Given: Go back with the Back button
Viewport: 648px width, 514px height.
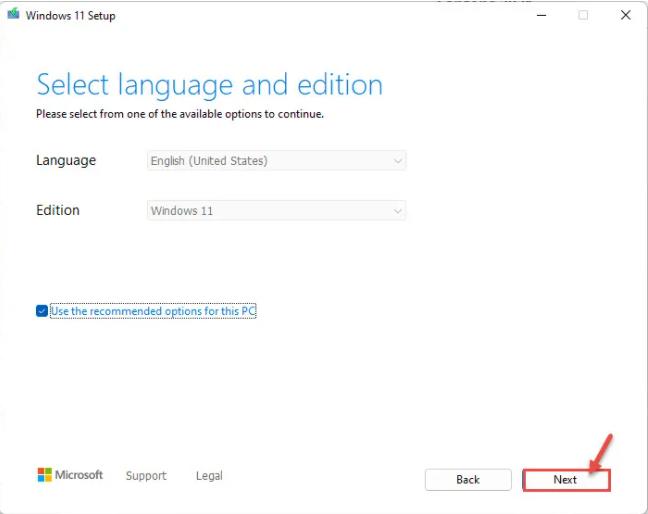Looking at the screenshot, I should tap(468, 480).
